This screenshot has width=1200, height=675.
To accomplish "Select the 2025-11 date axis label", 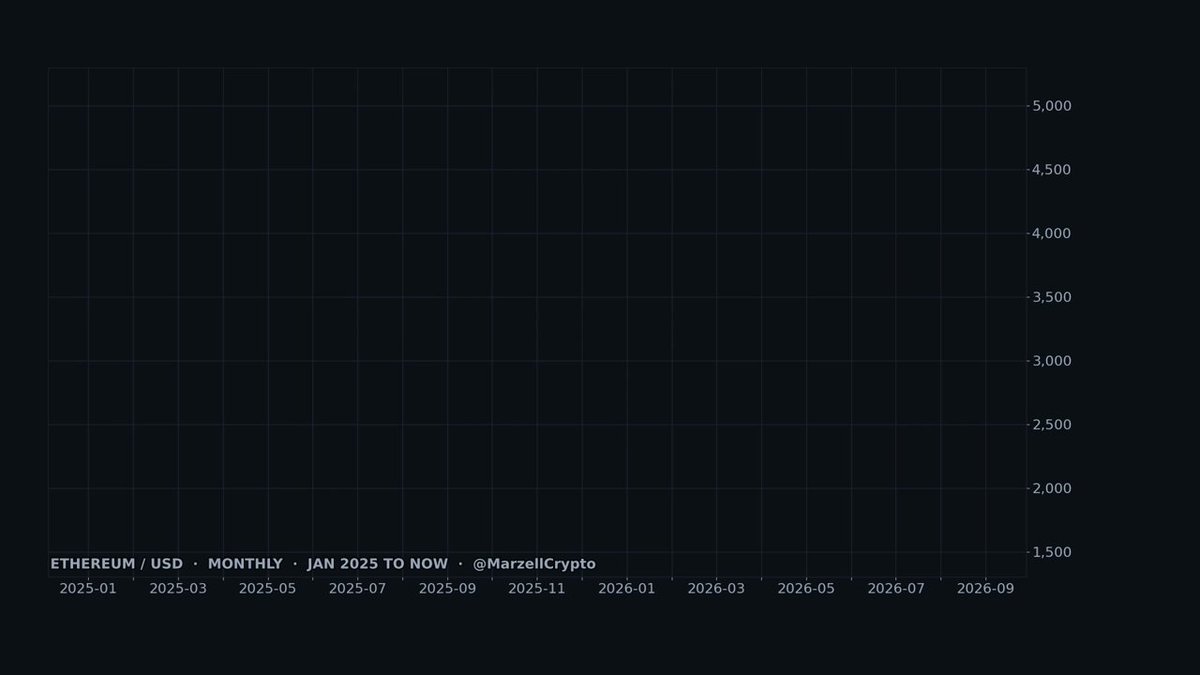I will (x=537, y=589).
